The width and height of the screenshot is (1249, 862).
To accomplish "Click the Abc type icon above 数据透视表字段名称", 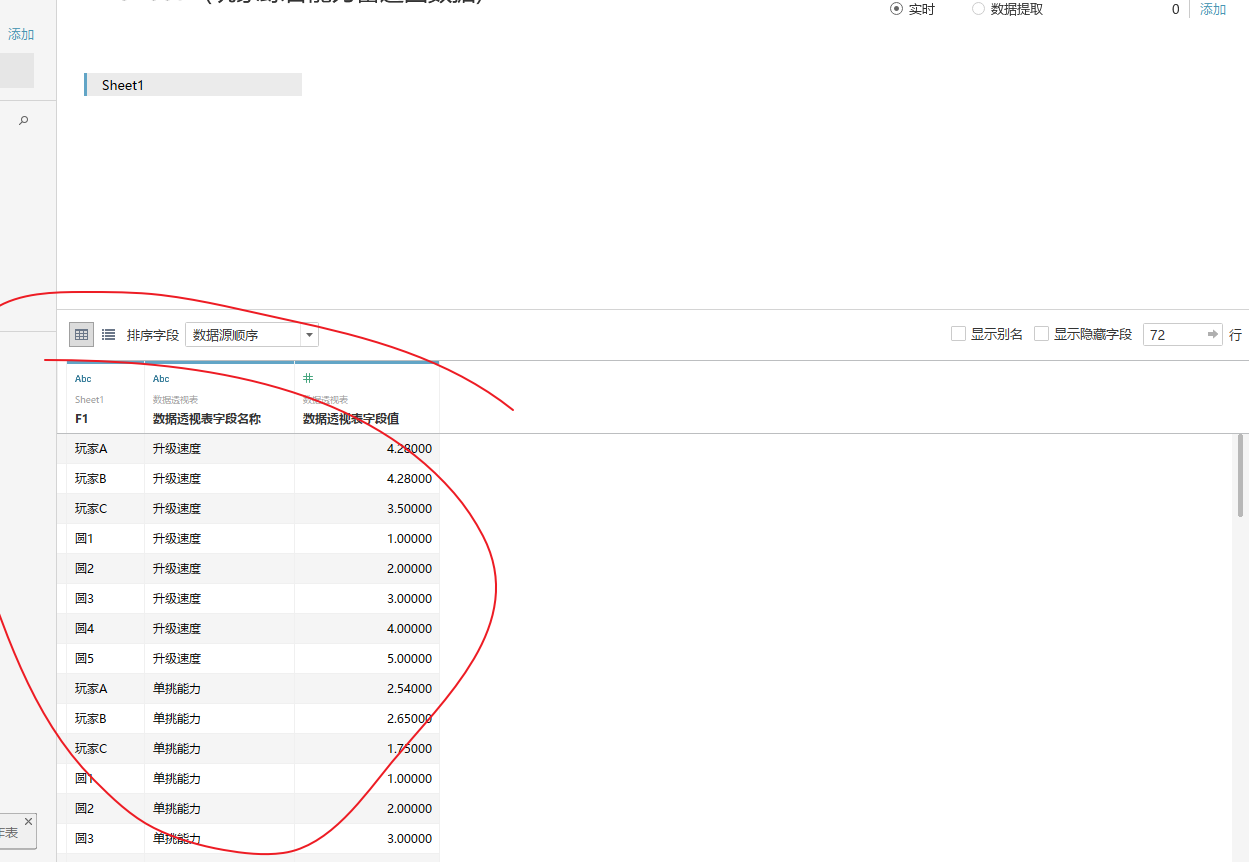I will (x=161, y=379).
